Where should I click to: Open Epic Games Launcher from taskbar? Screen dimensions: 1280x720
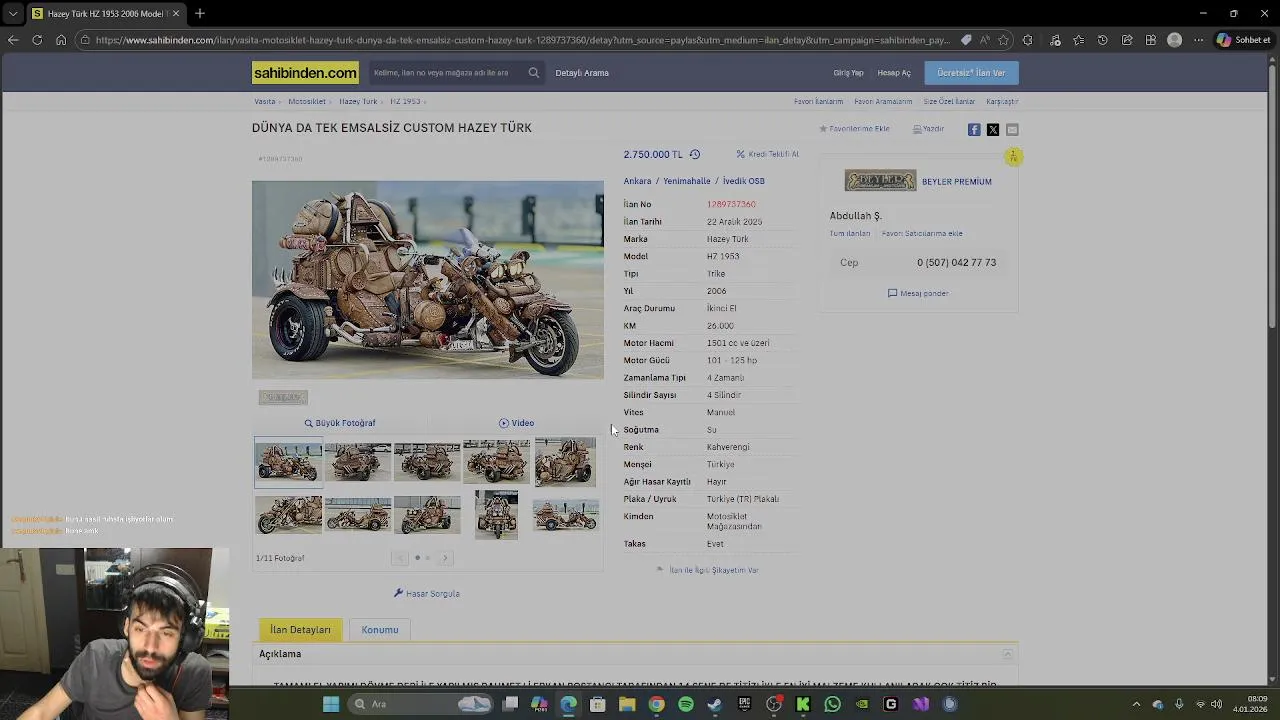click(x=744, y=704)
